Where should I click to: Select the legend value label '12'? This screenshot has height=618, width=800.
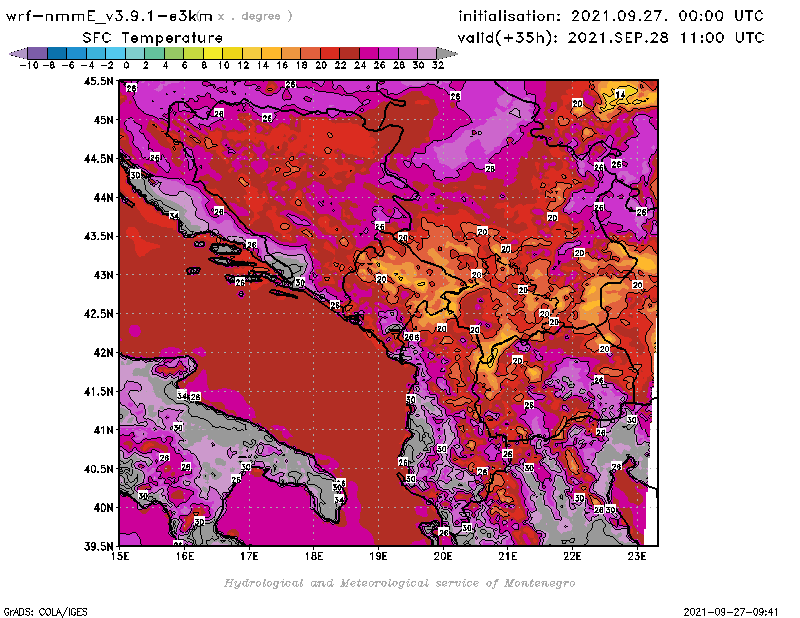(x=243, y=66)
